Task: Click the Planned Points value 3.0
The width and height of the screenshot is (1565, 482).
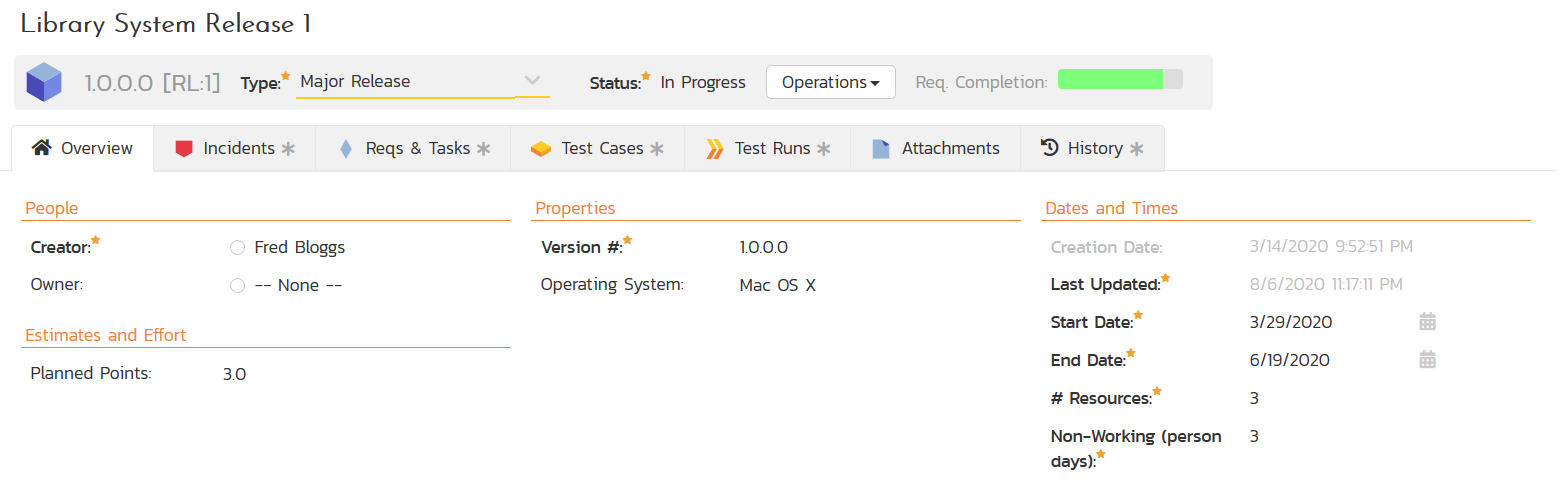Action: click(235, 375)
